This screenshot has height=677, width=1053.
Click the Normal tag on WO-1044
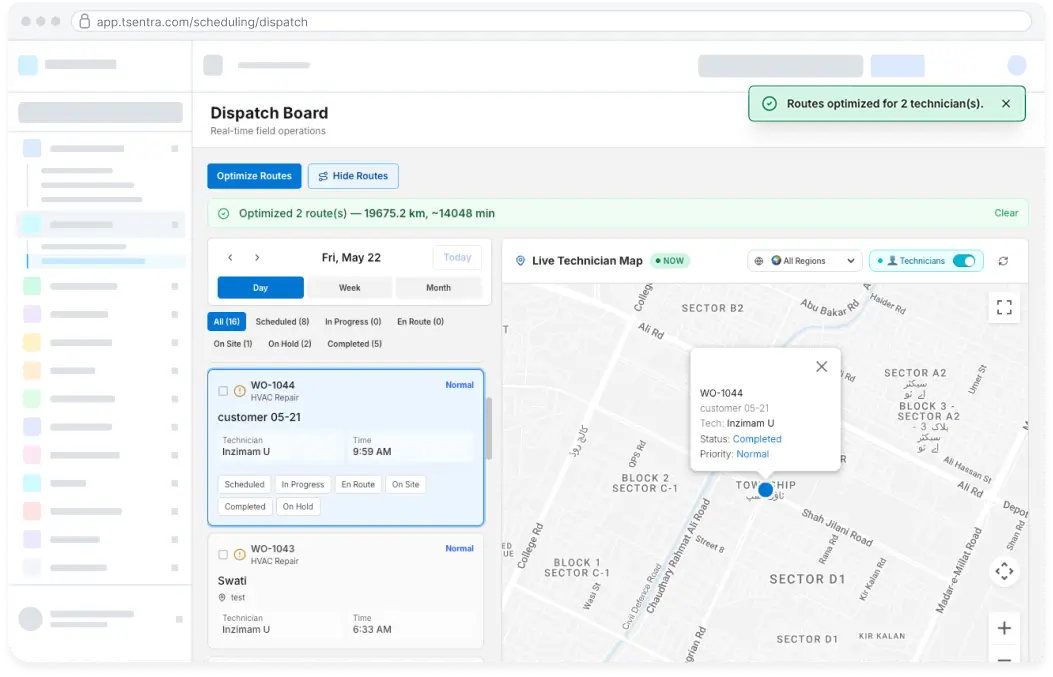click(x=459, y=385)
